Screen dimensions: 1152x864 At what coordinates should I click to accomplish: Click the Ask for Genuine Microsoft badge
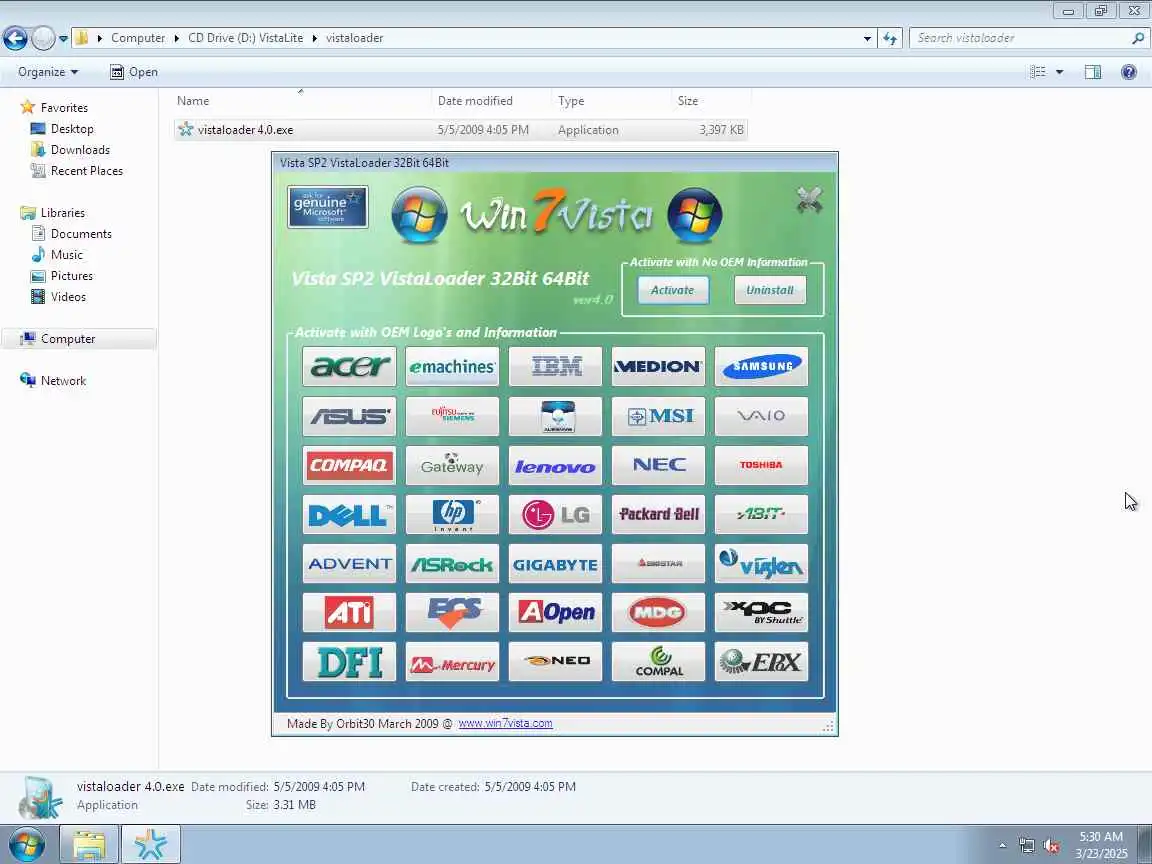(x=328, y=207)
